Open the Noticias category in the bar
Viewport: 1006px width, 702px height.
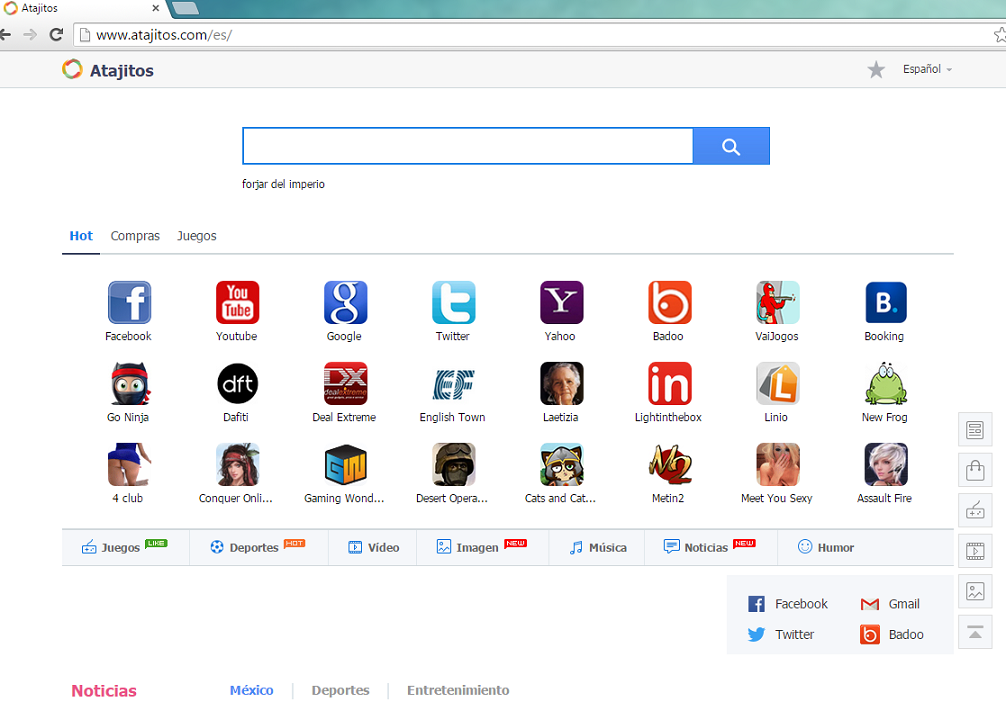pyautogui.click(x=710, y=547)
